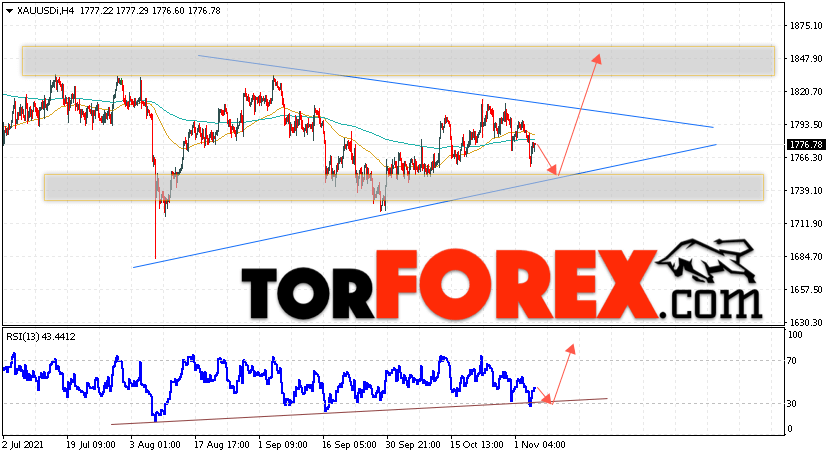Click price axis label 1657.50
This screenshot has width=830, height=456.
click(x=806, y=290)
